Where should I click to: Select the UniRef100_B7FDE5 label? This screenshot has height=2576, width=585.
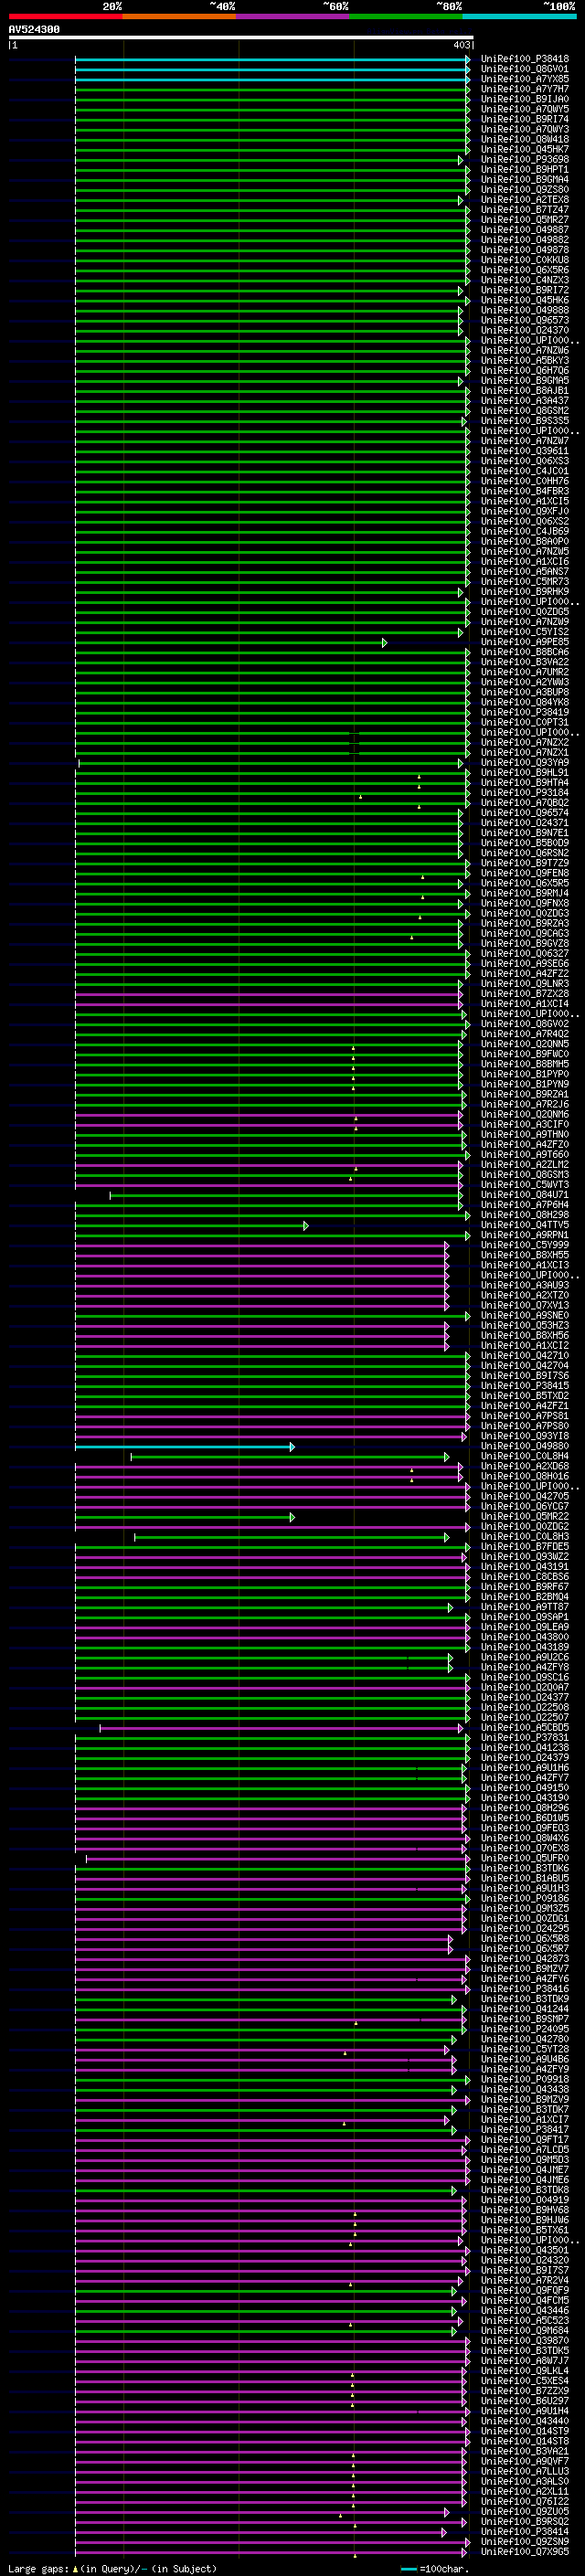pos(525,1547)
